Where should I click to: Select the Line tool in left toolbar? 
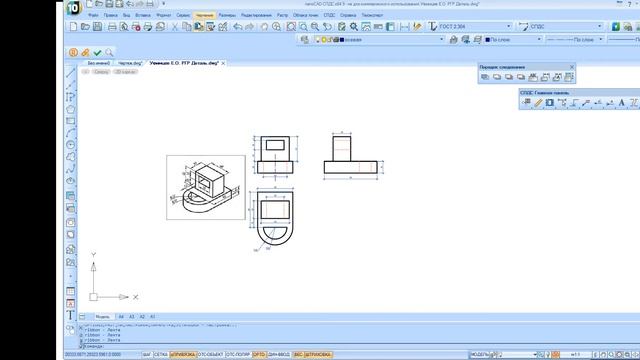[71, 73]
